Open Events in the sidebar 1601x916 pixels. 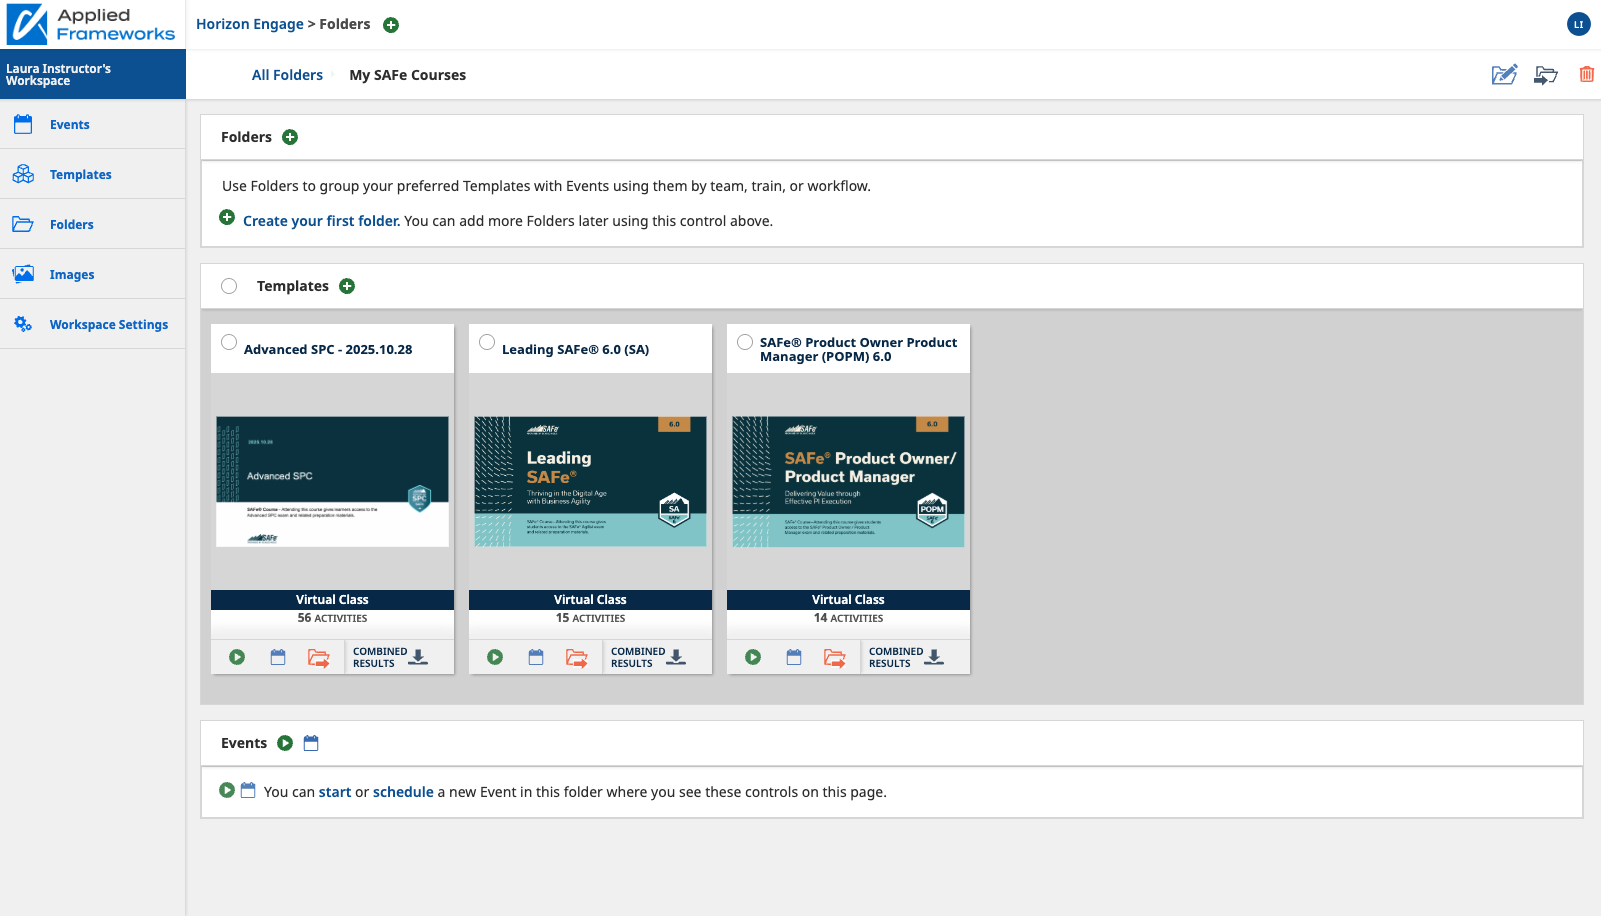pos(93,124)
